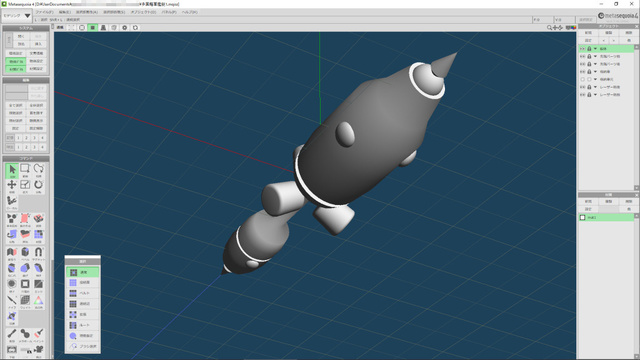Select the Bone tool
Screen dimensions: 640x360
click(12, 335)
